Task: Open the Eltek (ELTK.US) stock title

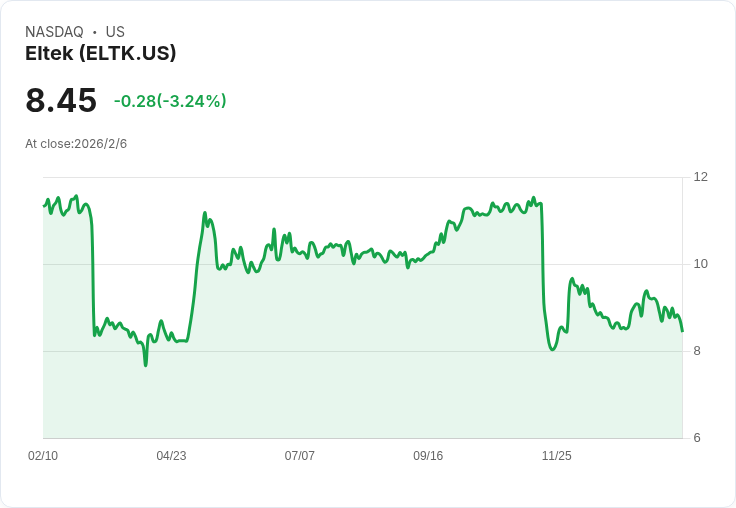Action: pyautogui.click(x=100, y=54)
